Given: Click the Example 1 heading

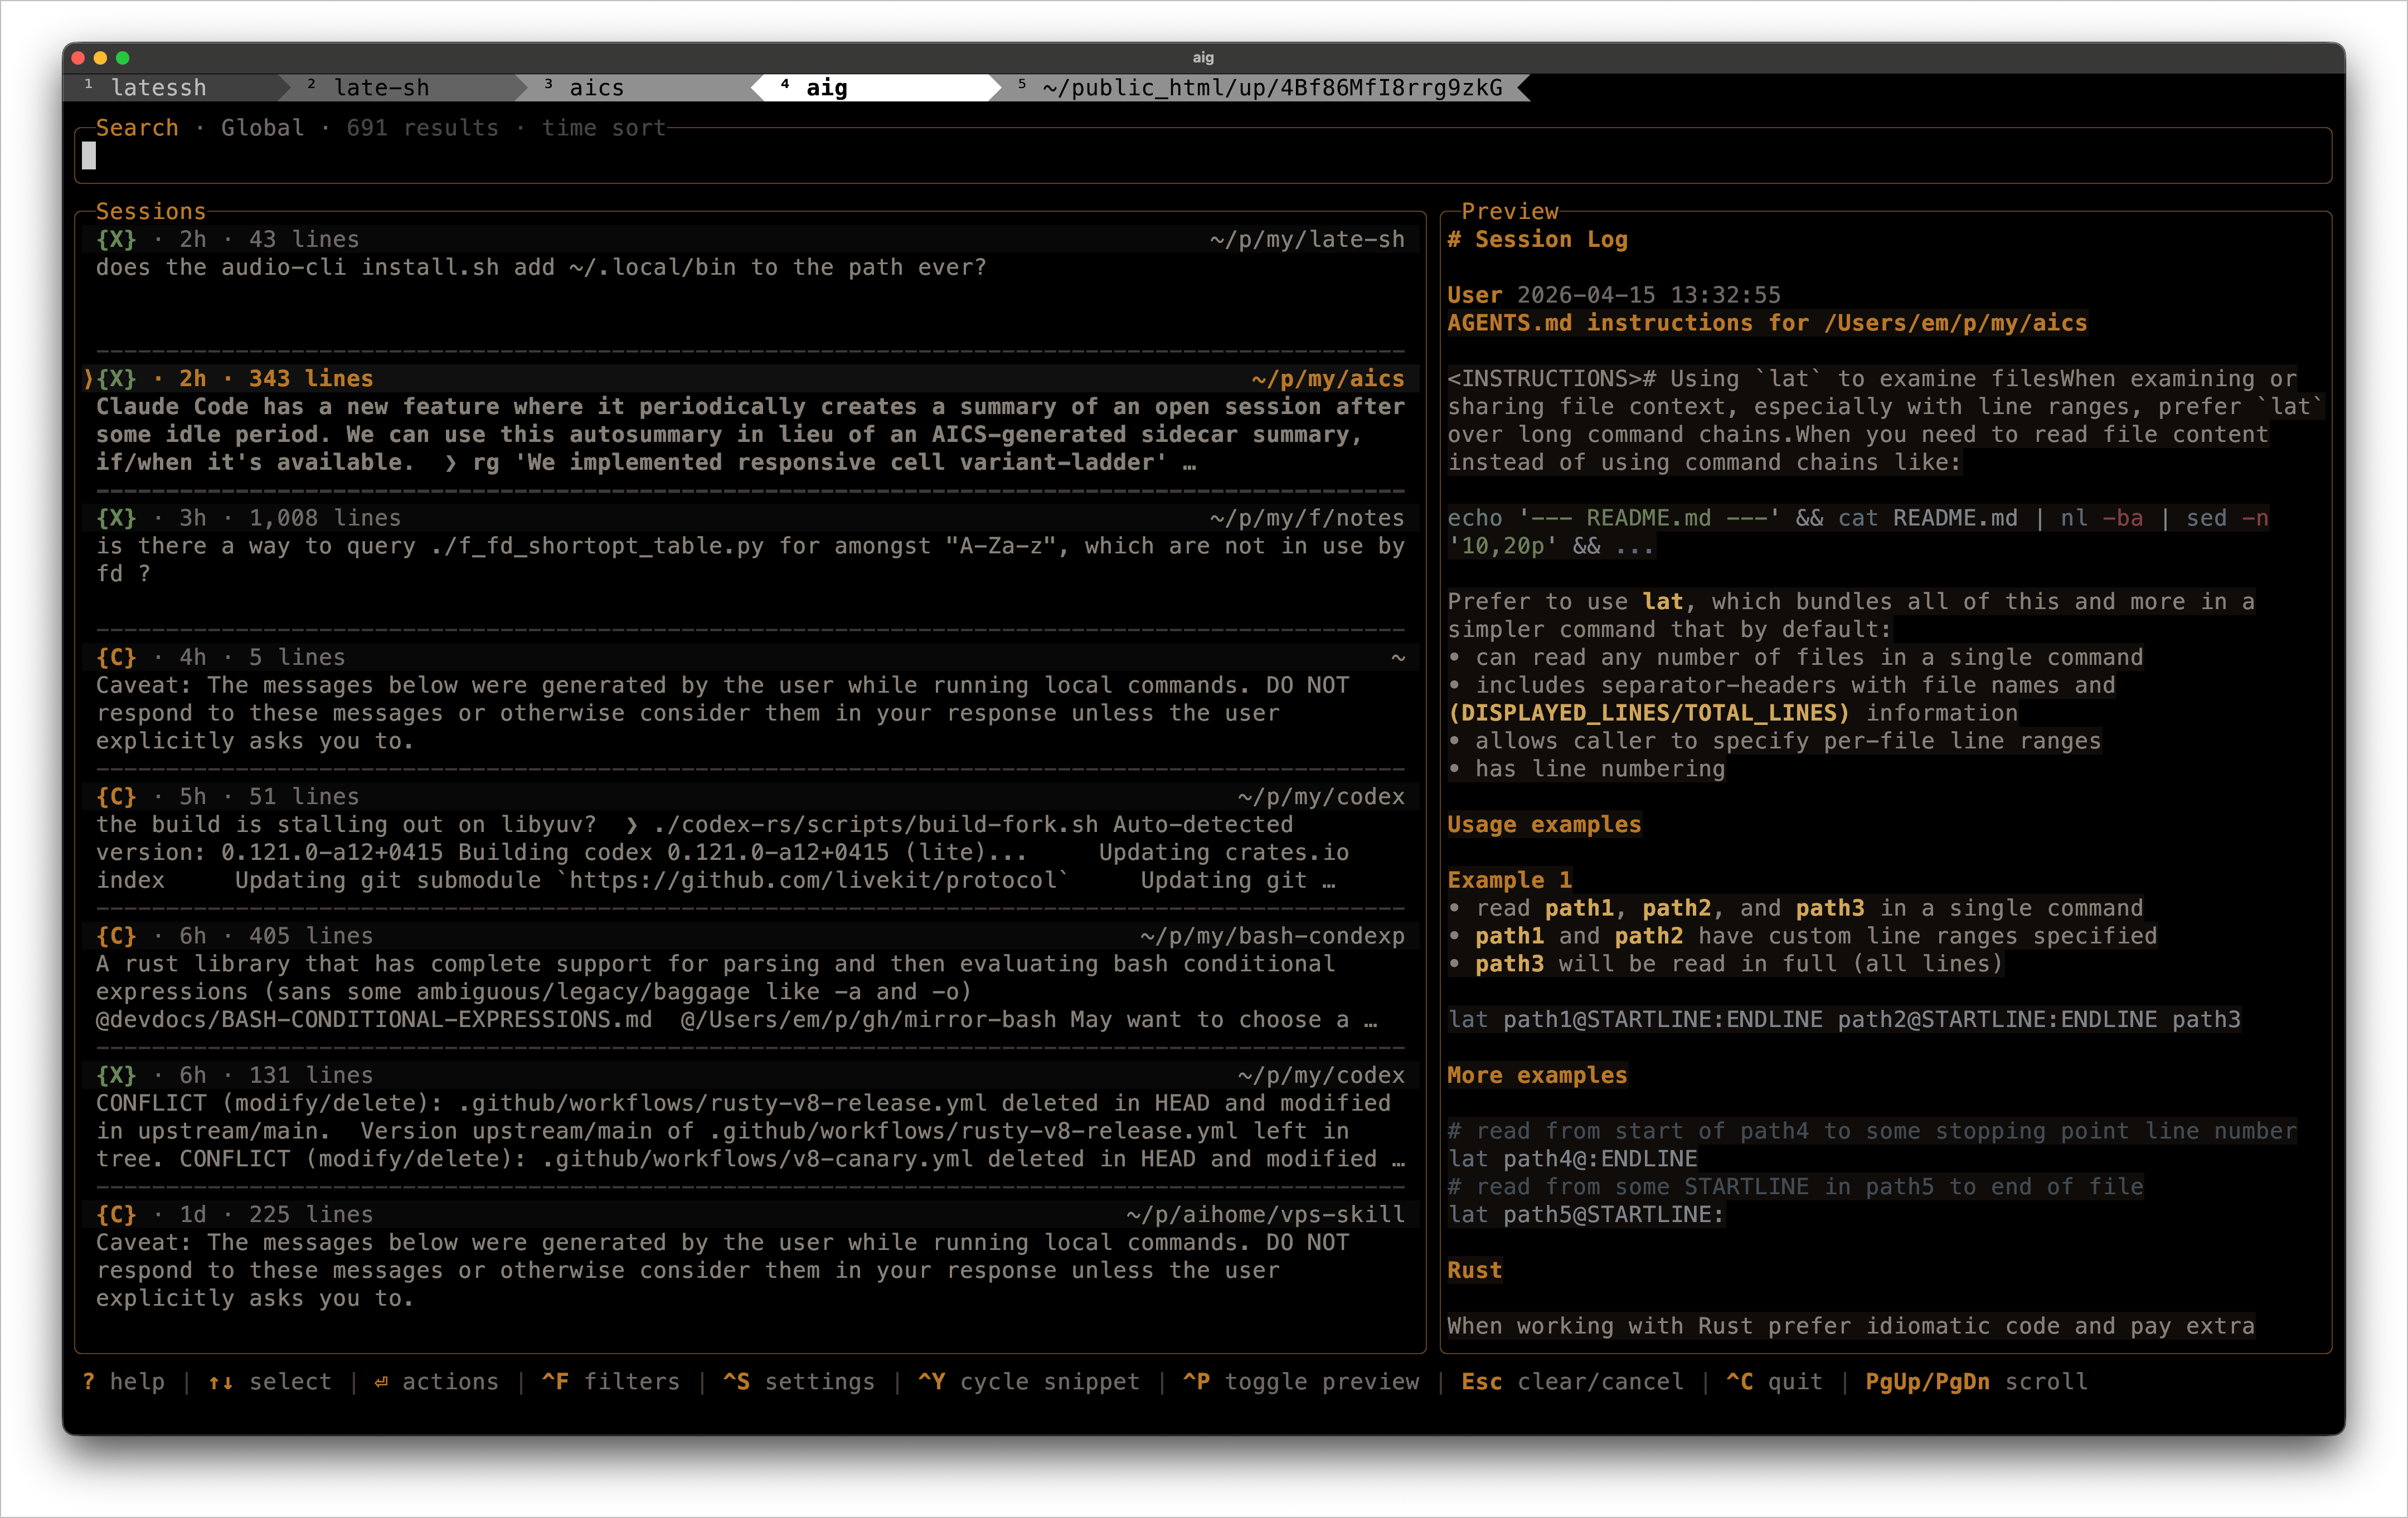Looking at the screenshot, I should click(1509, 880).
